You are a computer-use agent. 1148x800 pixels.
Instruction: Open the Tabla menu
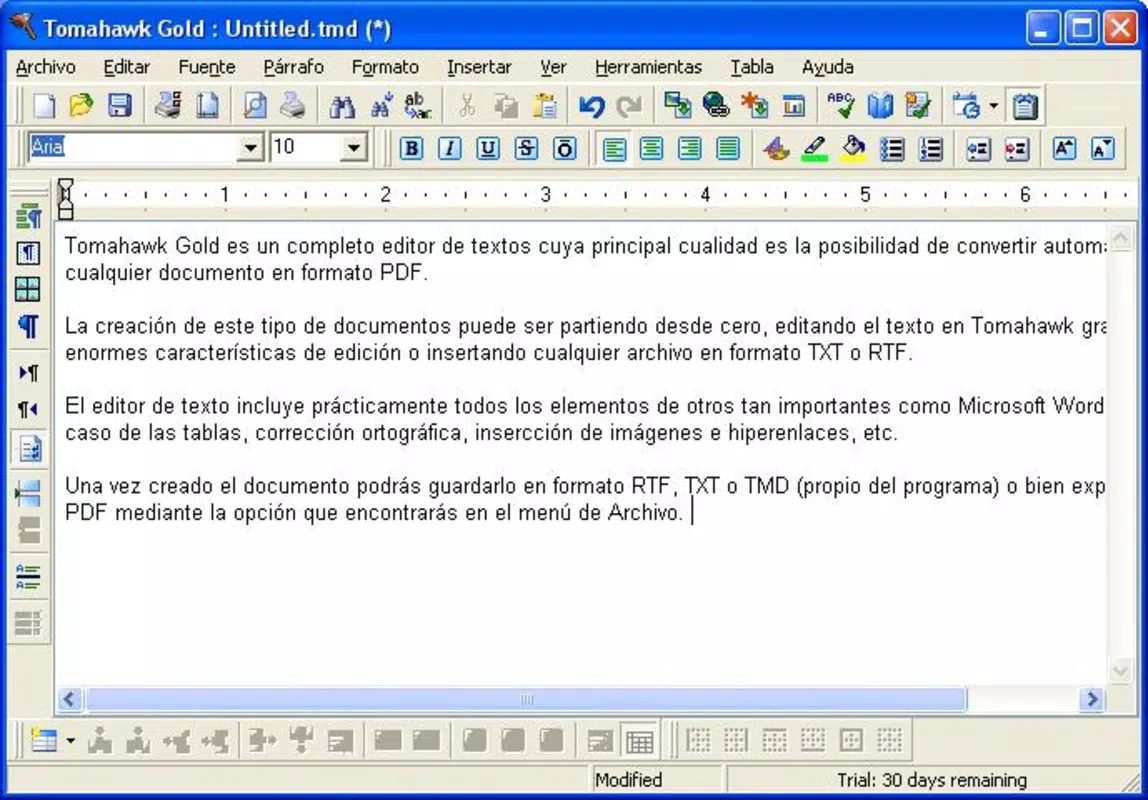point(752,67)
